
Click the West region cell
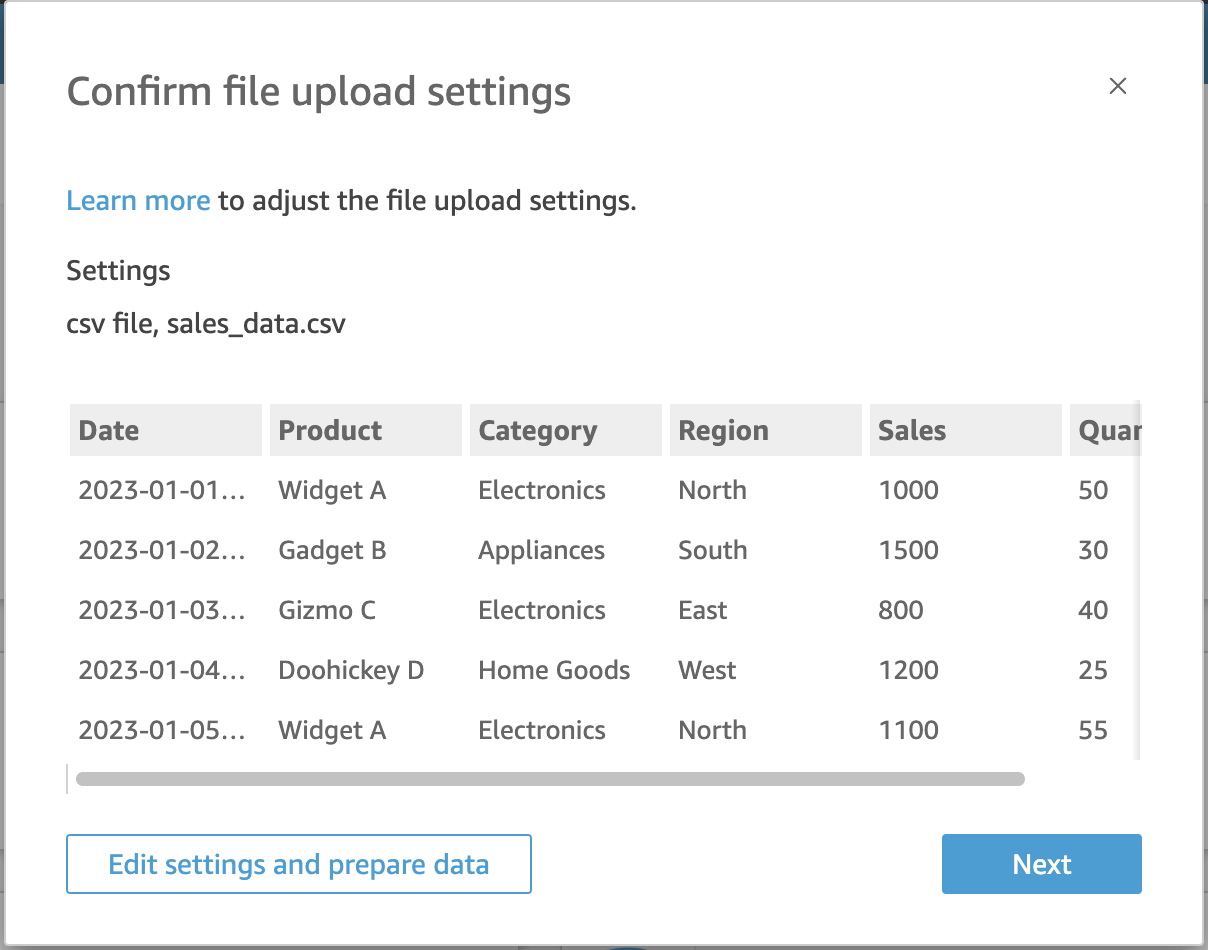pyautogui.click(x=707, y=670)
